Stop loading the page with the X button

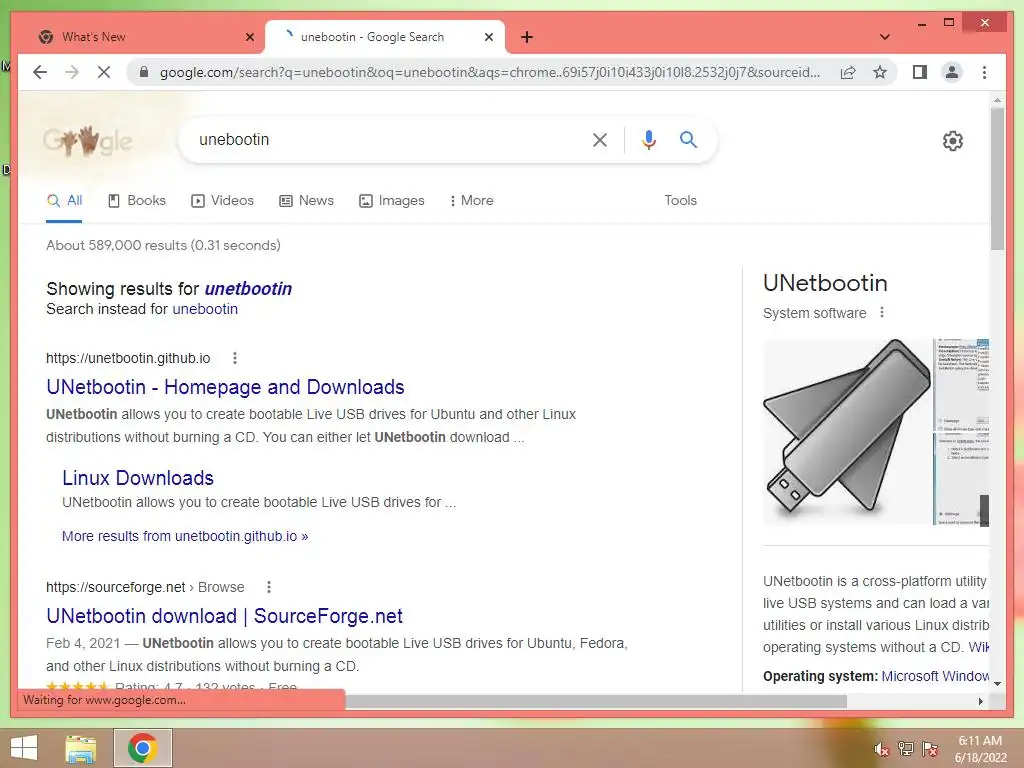click(x=104, y=72)
